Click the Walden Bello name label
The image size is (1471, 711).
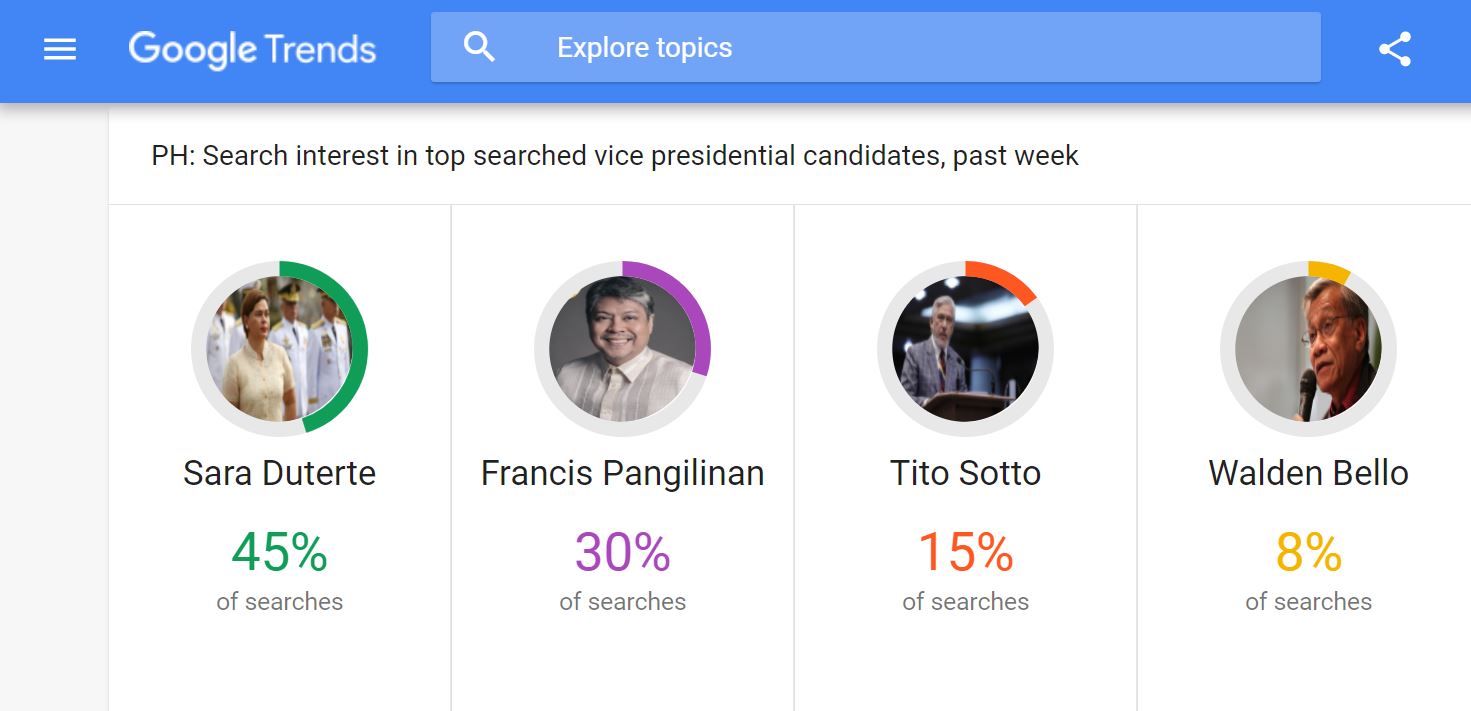[x=1308, y=473]
